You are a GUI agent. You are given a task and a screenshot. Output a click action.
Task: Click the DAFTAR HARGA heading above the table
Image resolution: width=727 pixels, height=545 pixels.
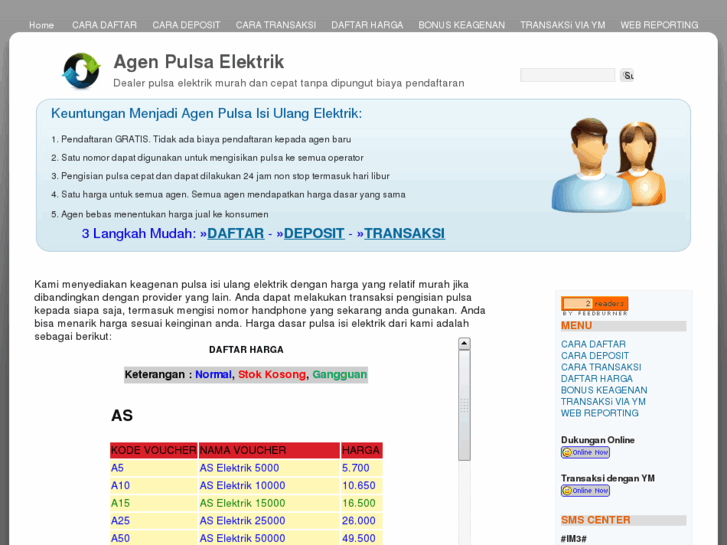(246, 350)
